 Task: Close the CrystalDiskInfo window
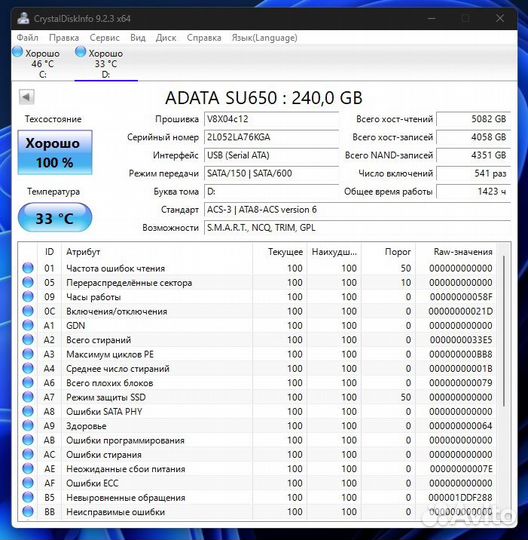[x=500, y=18]
